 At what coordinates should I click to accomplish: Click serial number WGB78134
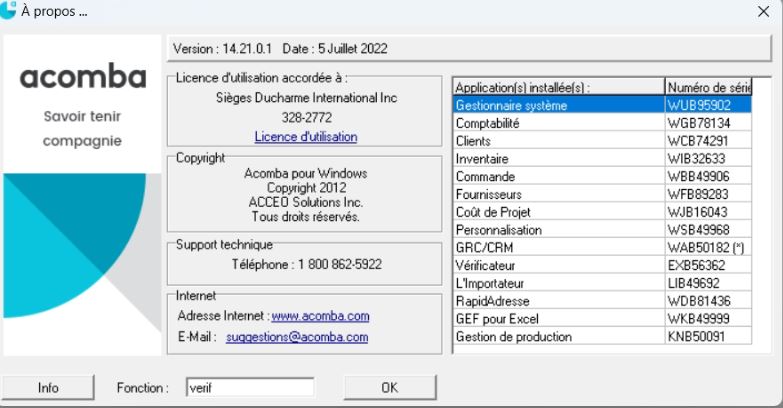[x=699, y=123]
